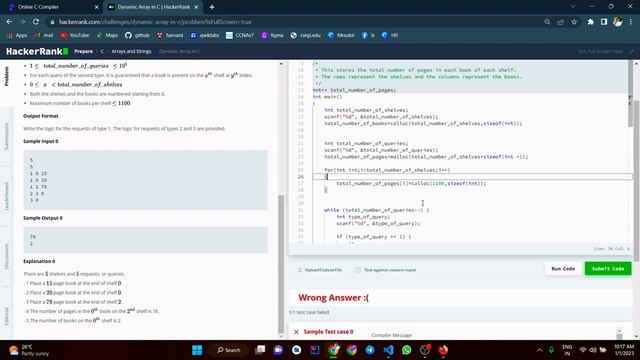Click the HackerRank logo
The image size is (640, 360).
37,51
